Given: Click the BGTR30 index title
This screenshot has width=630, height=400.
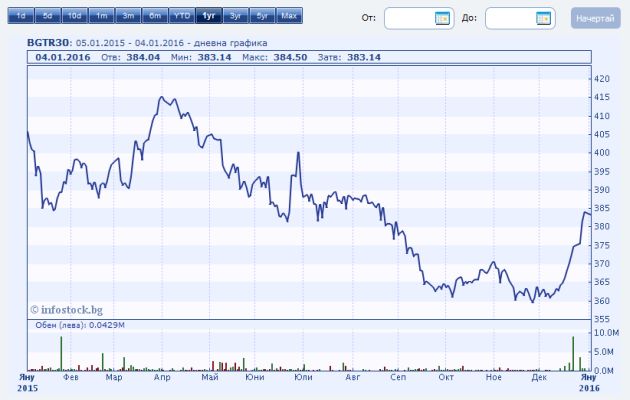Looking at the screenshot, I should [49, 44].
